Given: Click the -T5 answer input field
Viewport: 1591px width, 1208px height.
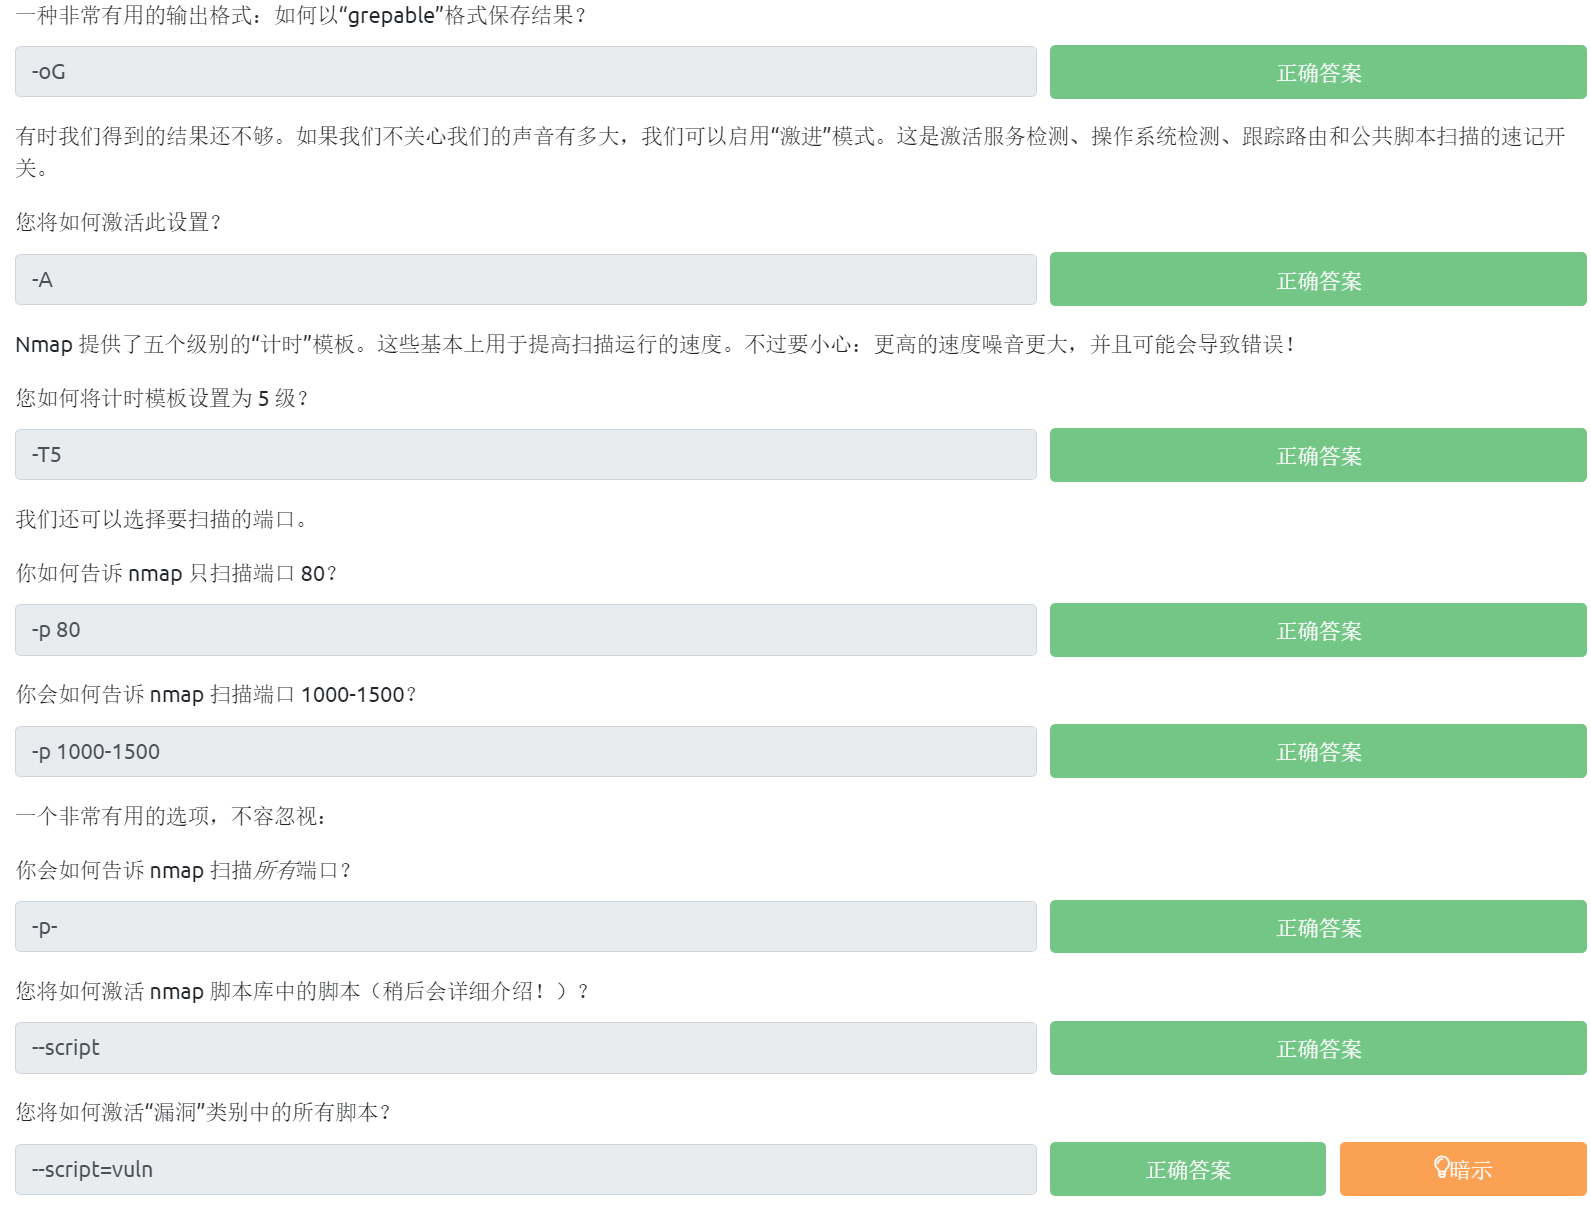Looking at the screenshot, I should [x=526, y=455].
